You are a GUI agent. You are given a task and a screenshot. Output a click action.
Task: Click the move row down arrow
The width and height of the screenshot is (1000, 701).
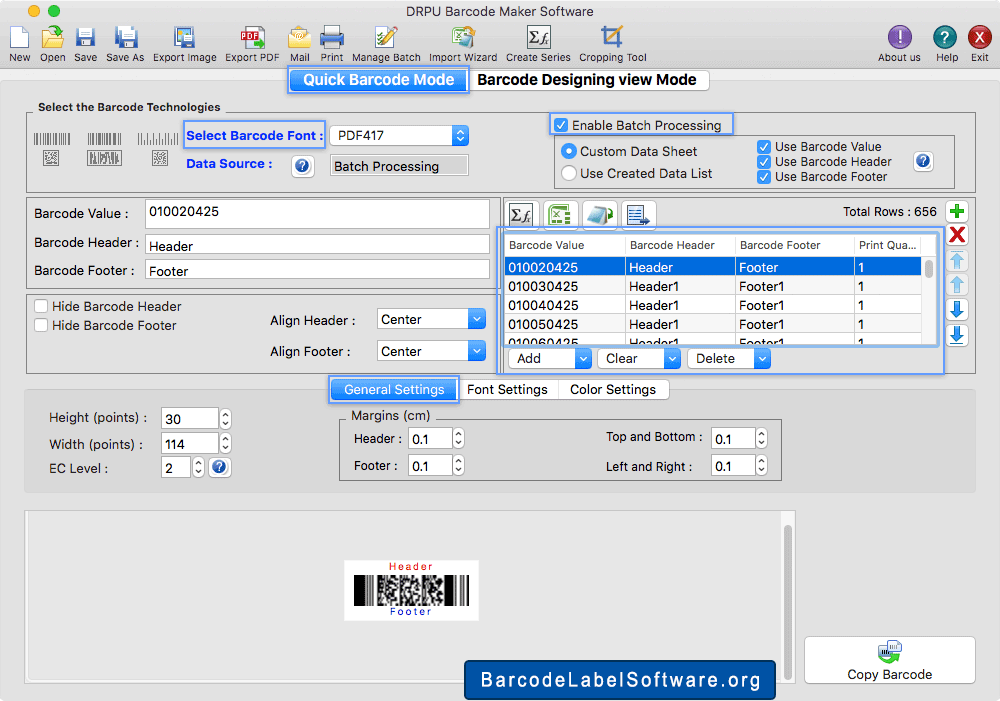(x=957, y=310)
